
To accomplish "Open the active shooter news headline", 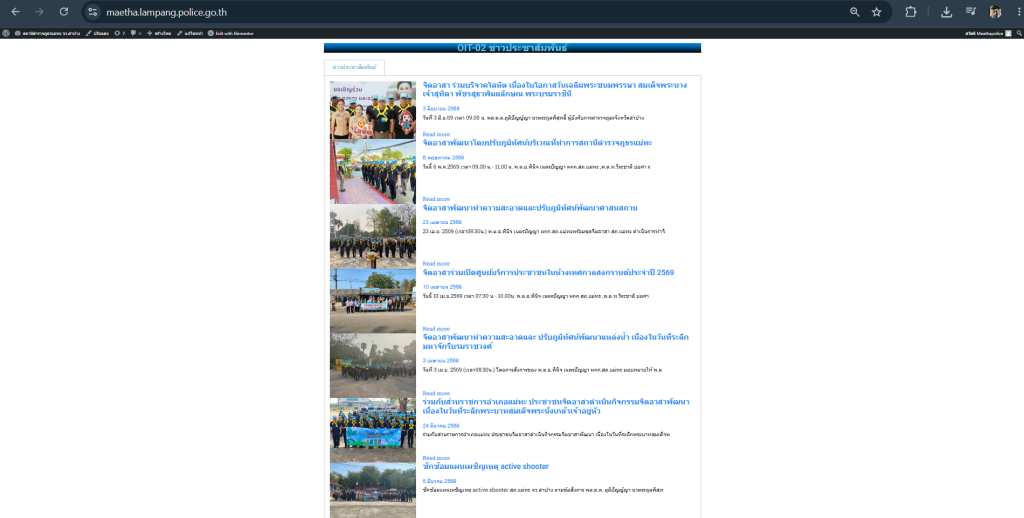I will pos(485,466).
